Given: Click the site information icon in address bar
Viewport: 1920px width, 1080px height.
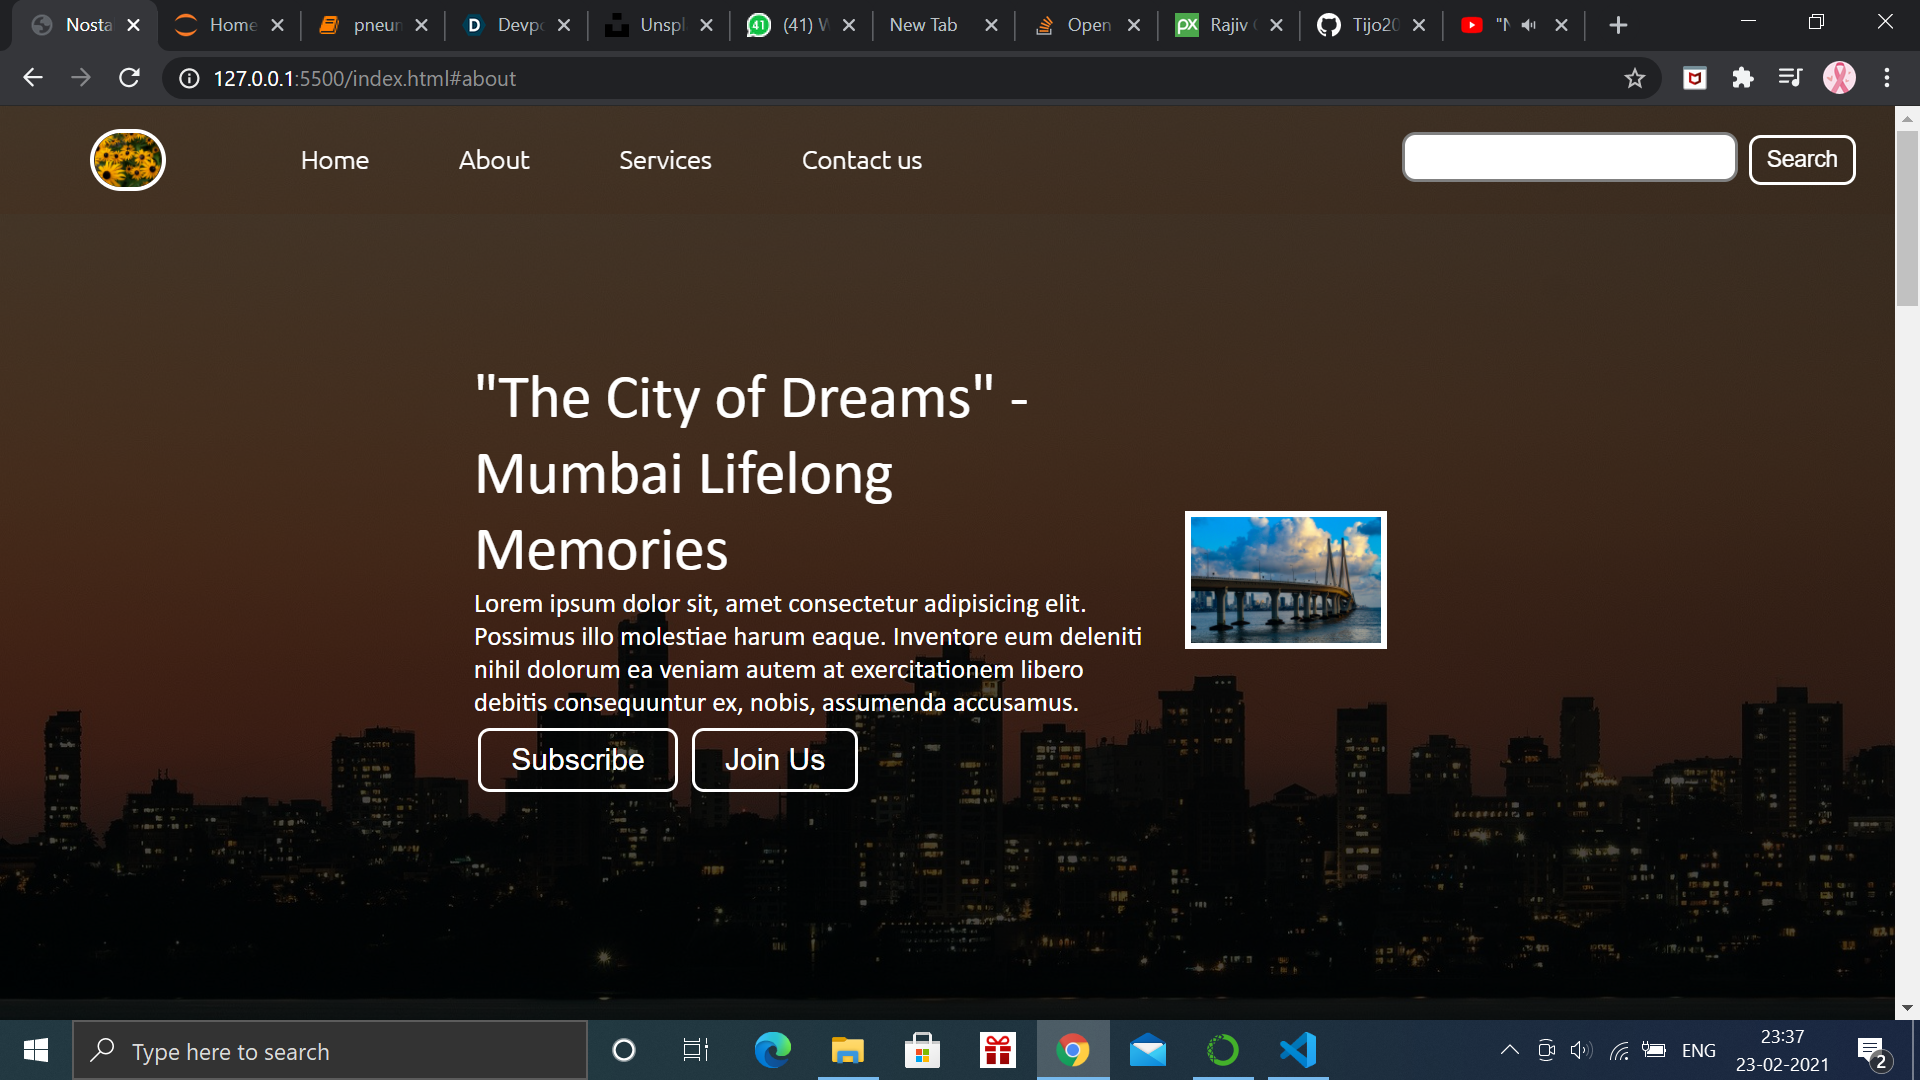Looking at the screenshot, I should coord(189,78).
